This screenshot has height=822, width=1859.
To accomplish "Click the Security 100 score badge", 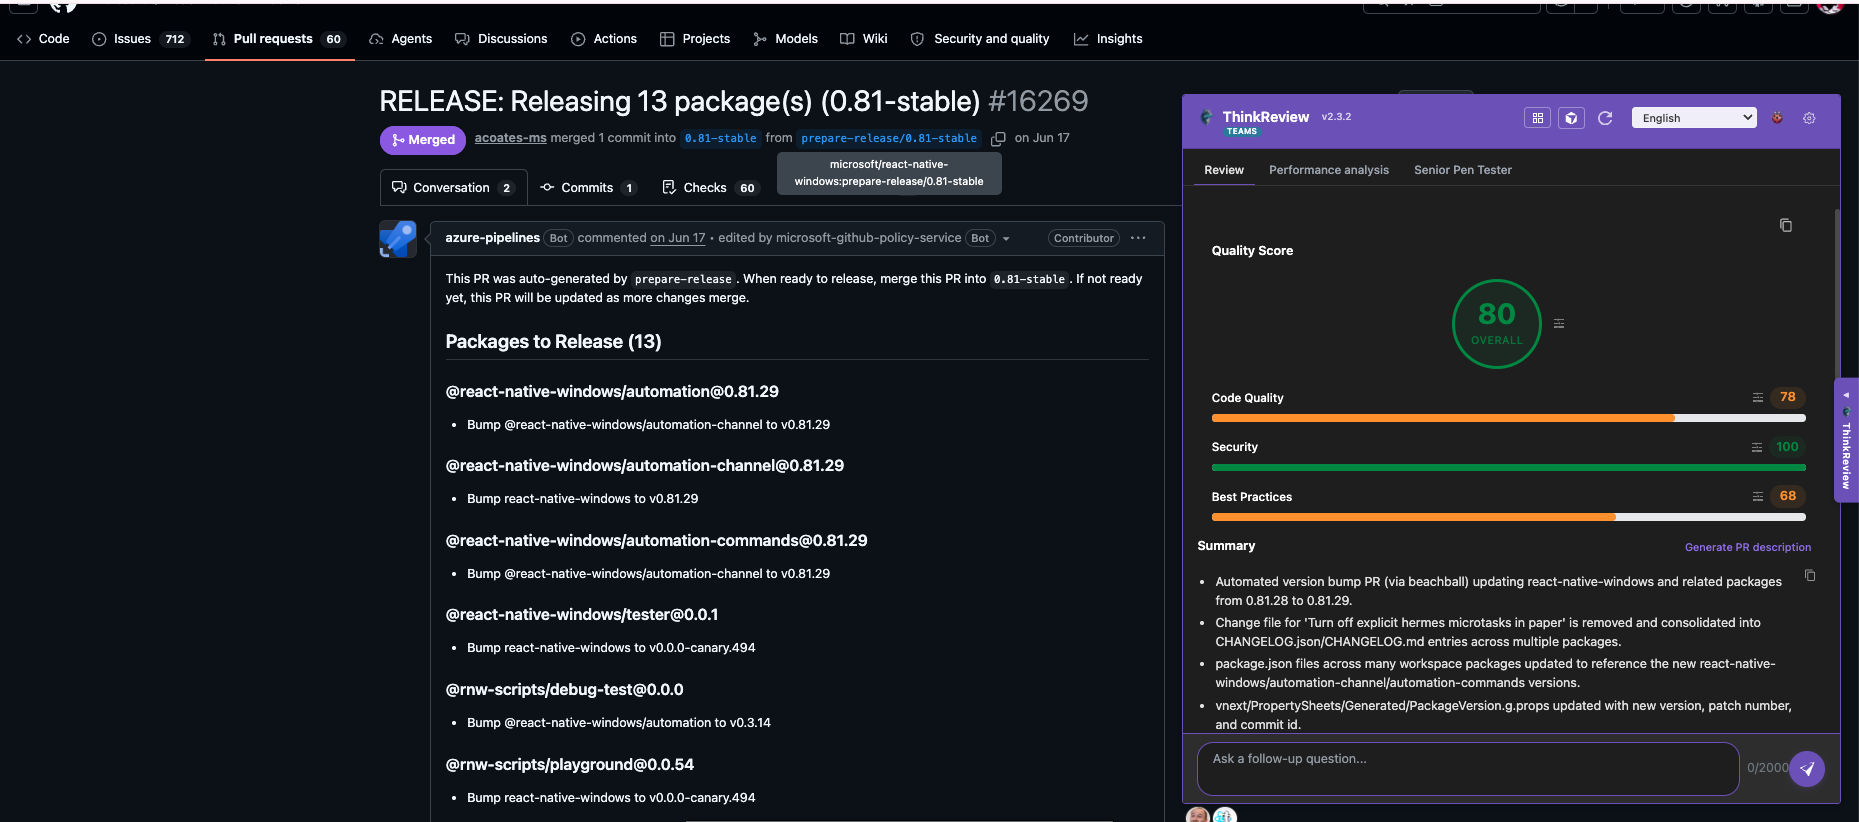I will pos(1787,447).
